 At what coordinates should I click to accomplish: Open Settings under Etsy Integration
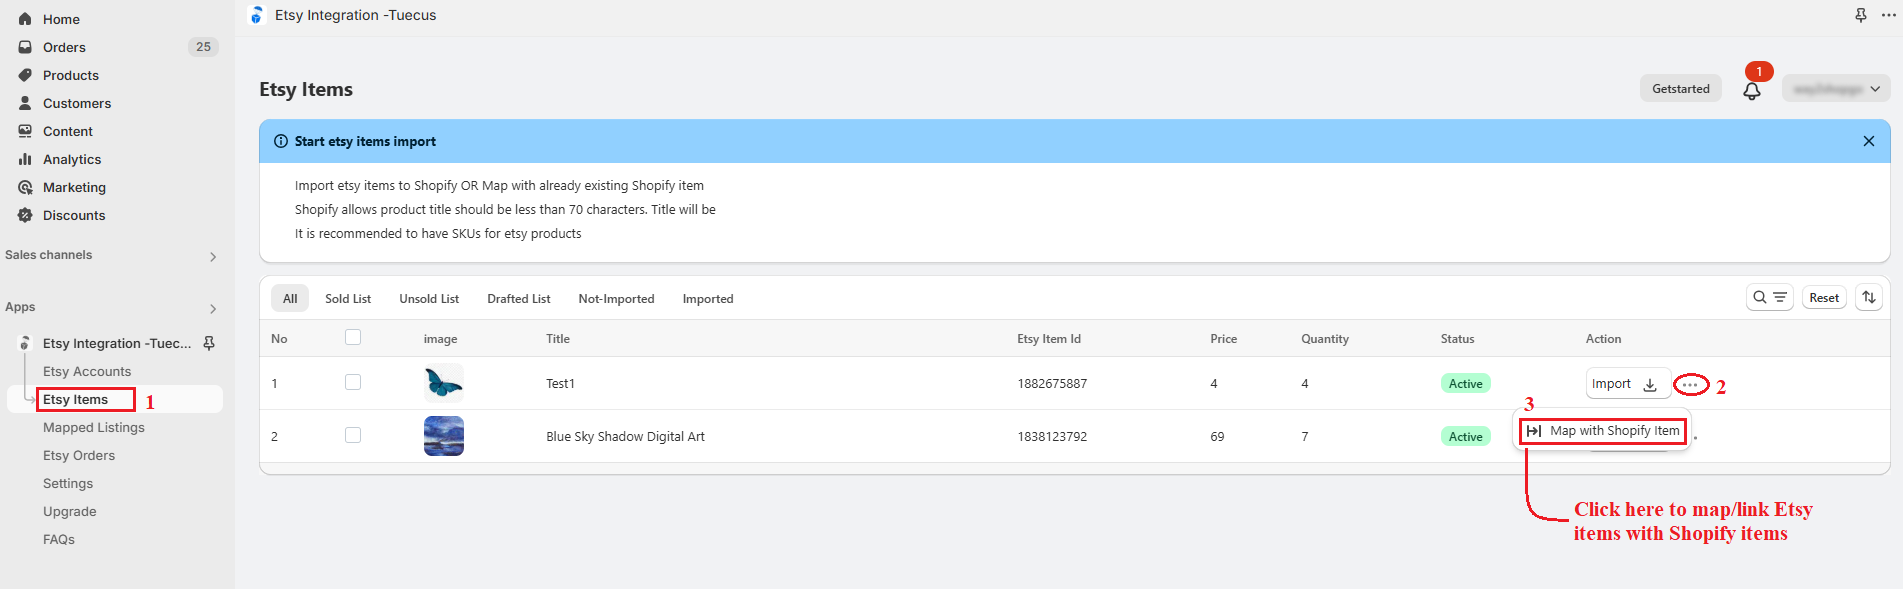click(68, 483)
